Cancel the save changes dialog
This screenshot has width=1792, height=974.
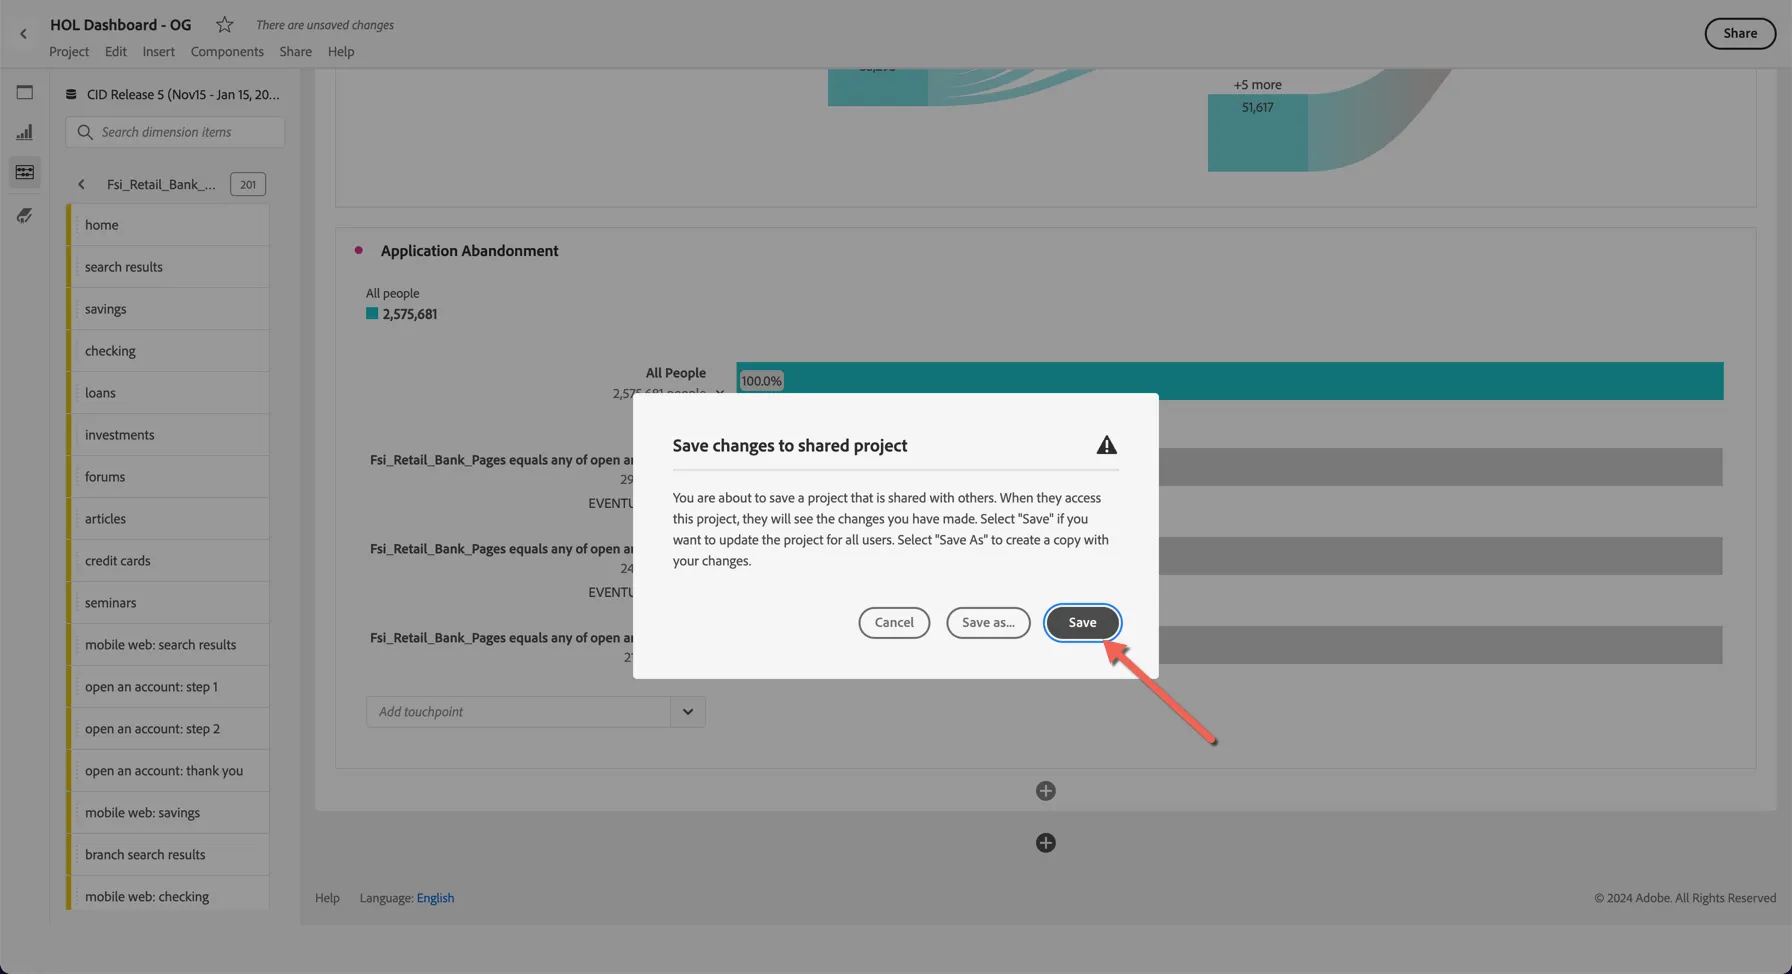pyautogui.click(x=894, y=623)
